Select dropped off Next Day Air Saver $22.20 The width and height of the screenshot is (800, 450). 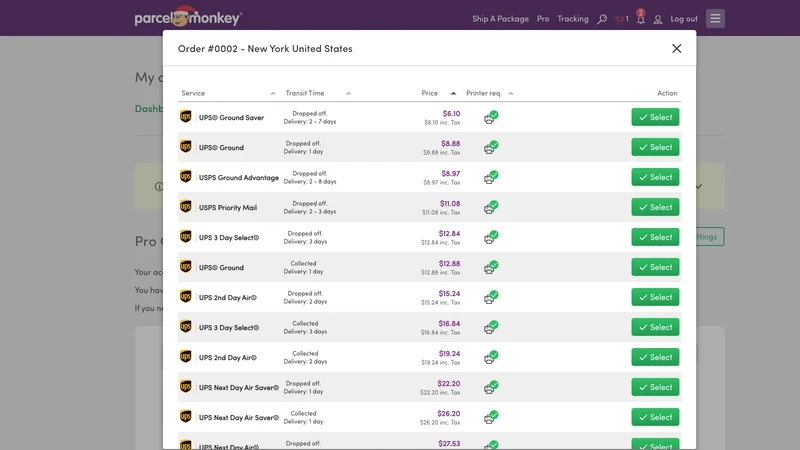pyautogui.click(x=655, y=387)
